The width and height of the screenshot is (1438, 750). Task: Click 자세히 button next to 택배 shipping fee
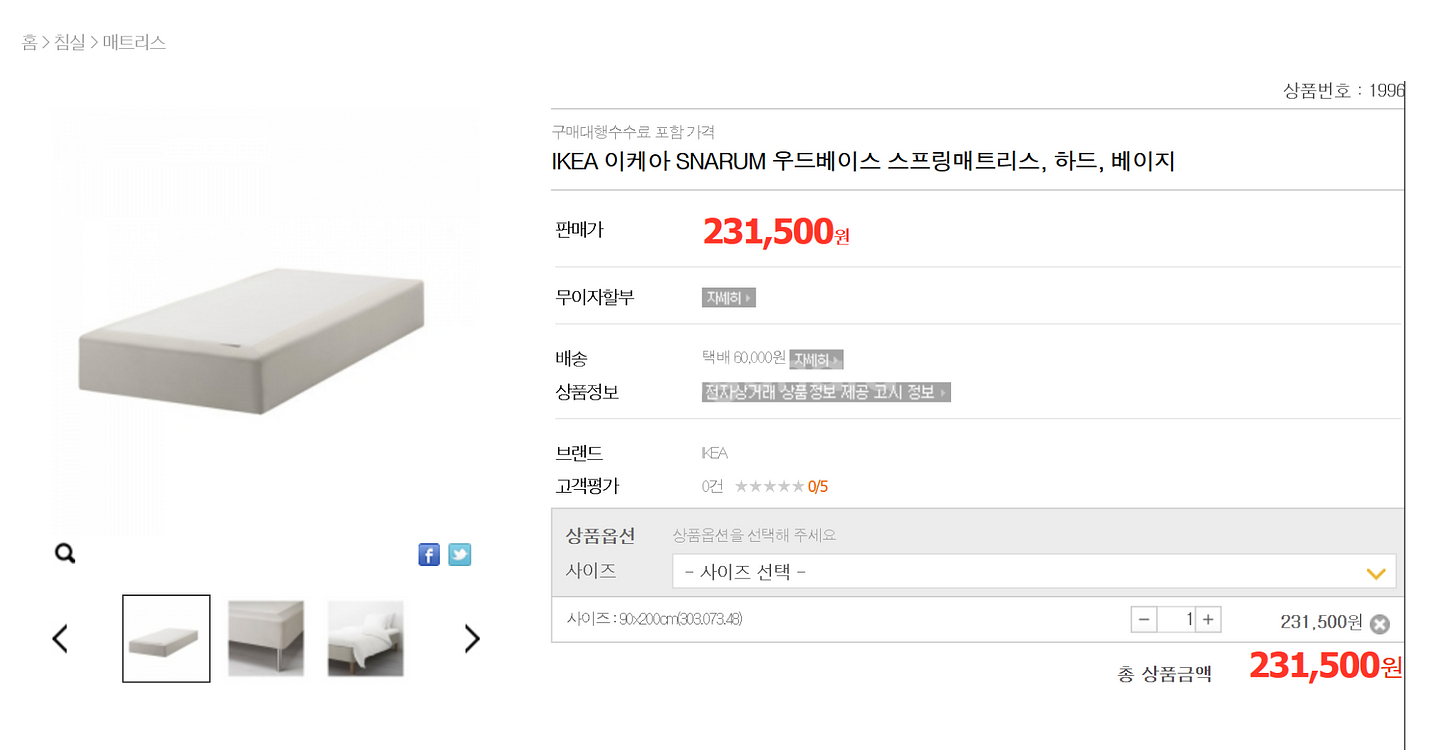point(816,359)
